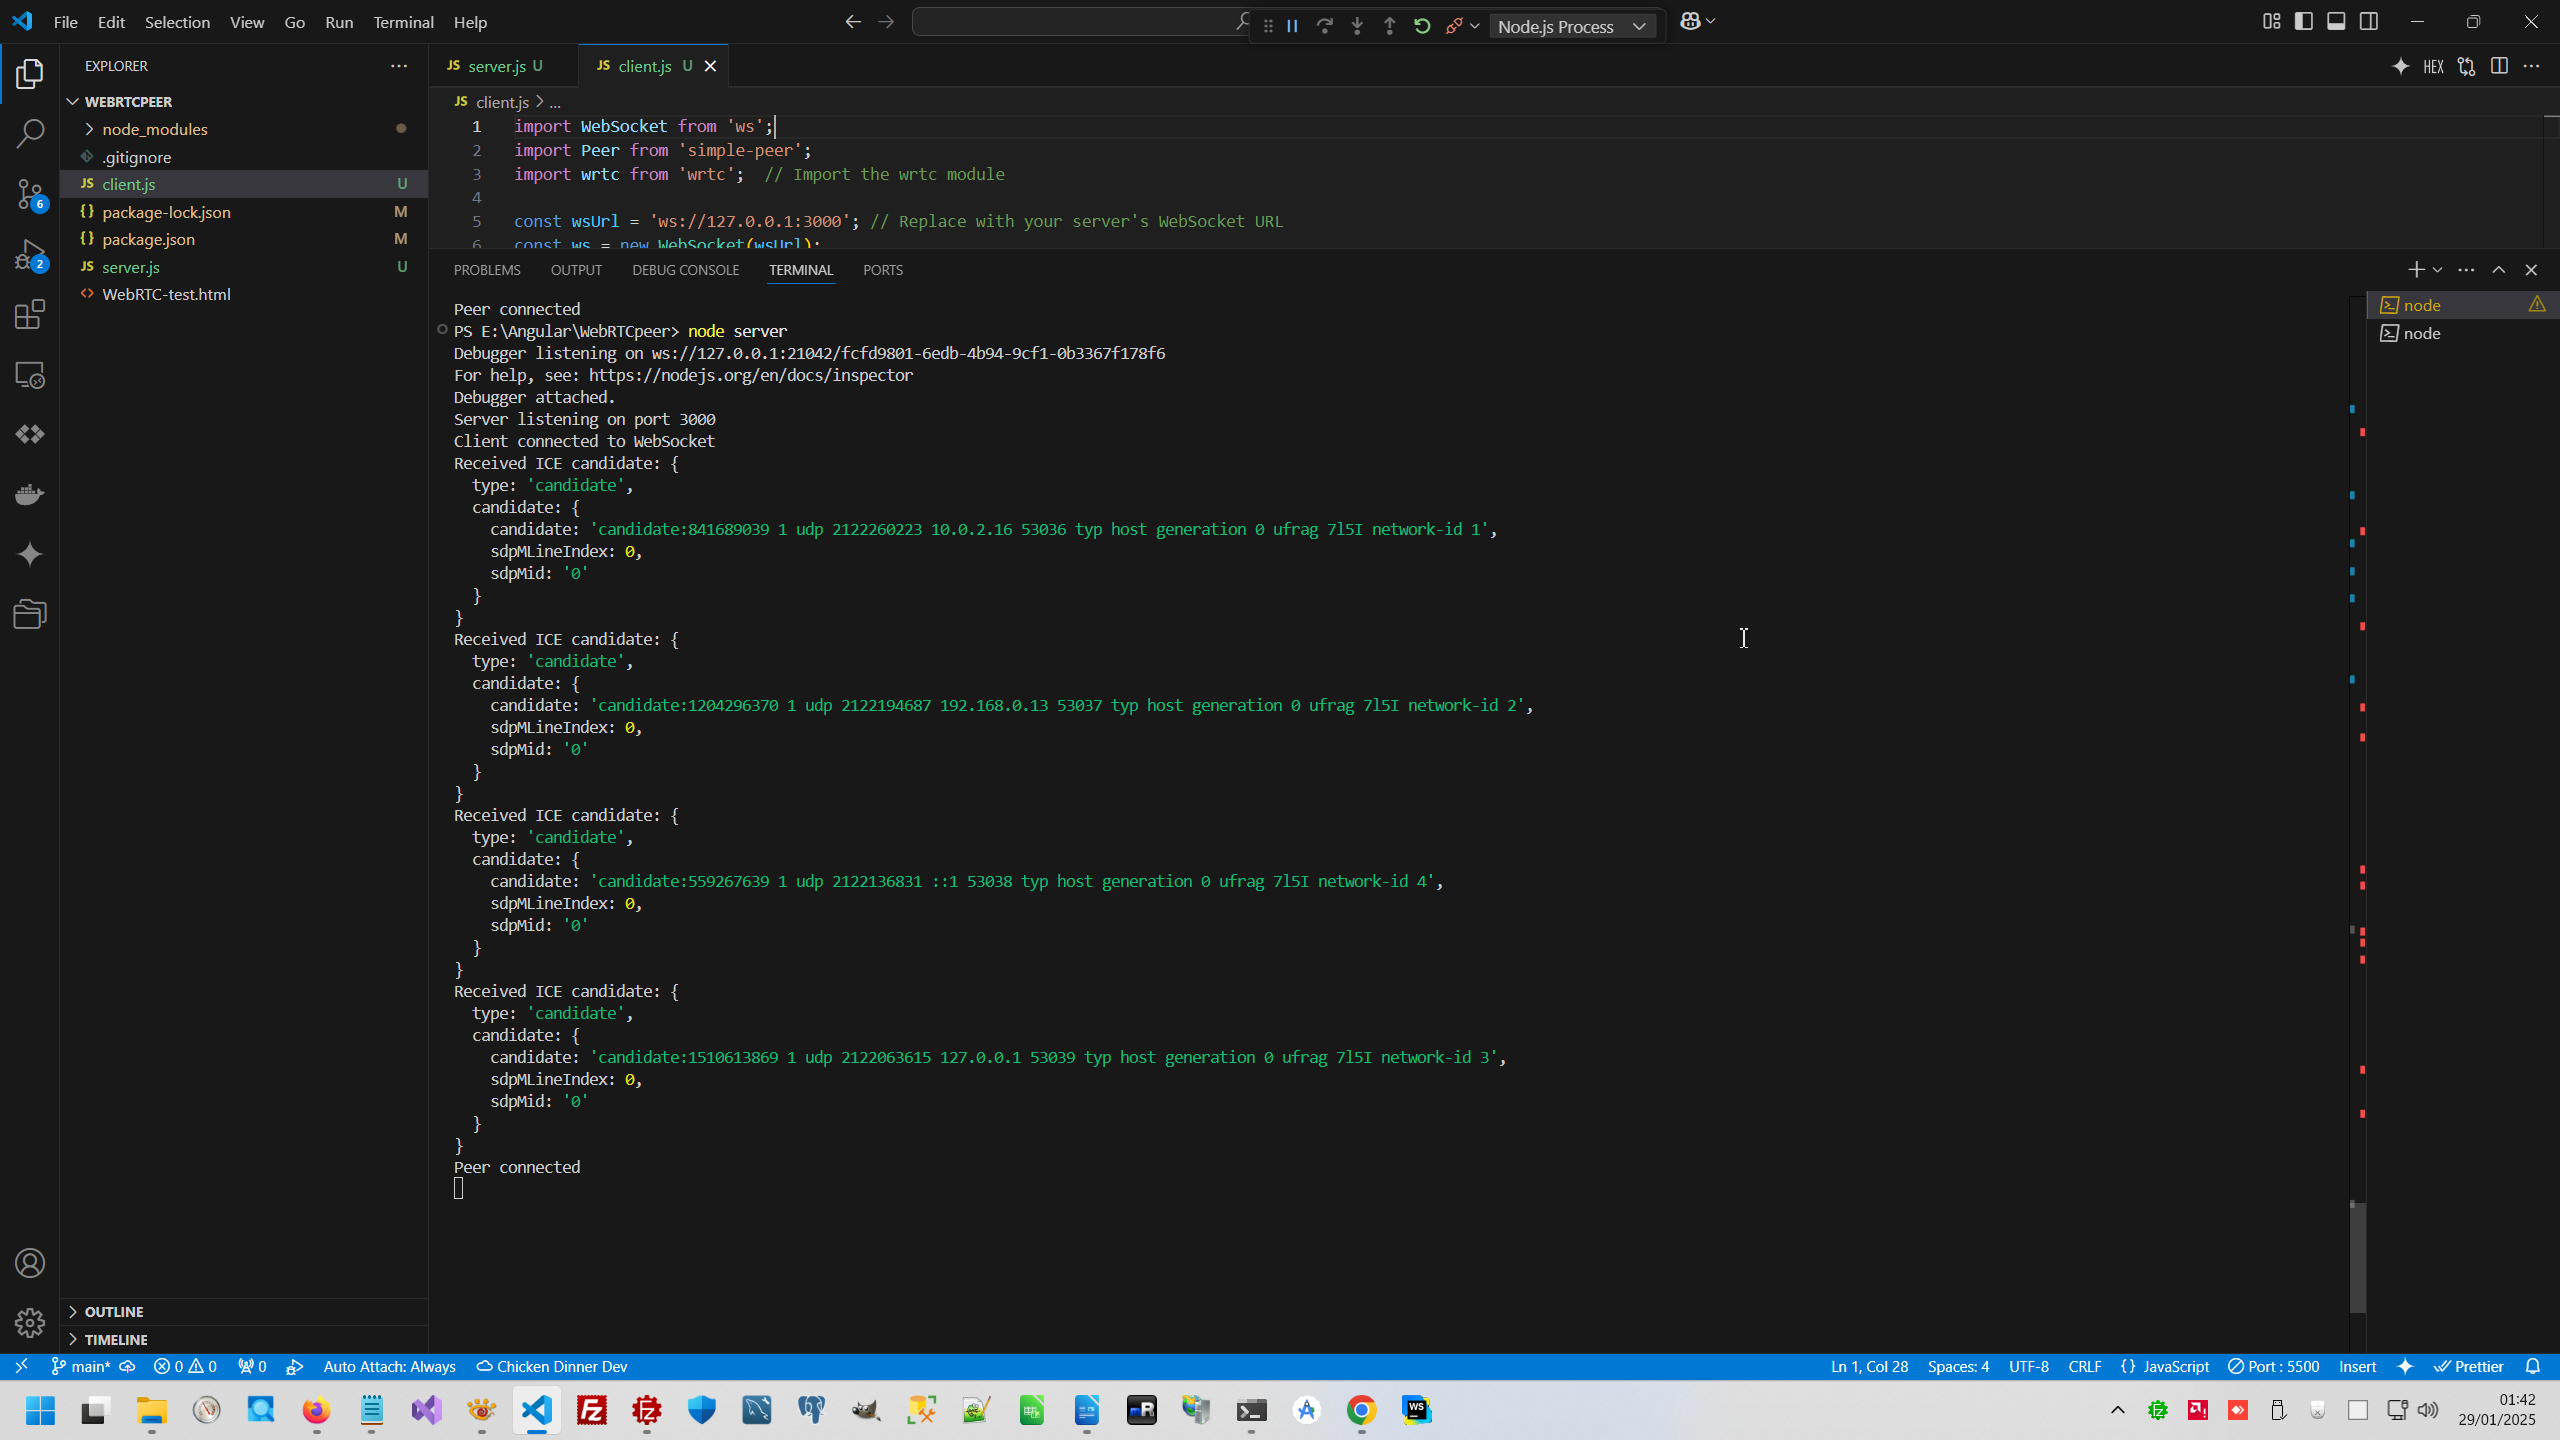Viewport: 2560px width, 1440px height.
Task: Expand the OUTLINE section
Action: 114,1311
